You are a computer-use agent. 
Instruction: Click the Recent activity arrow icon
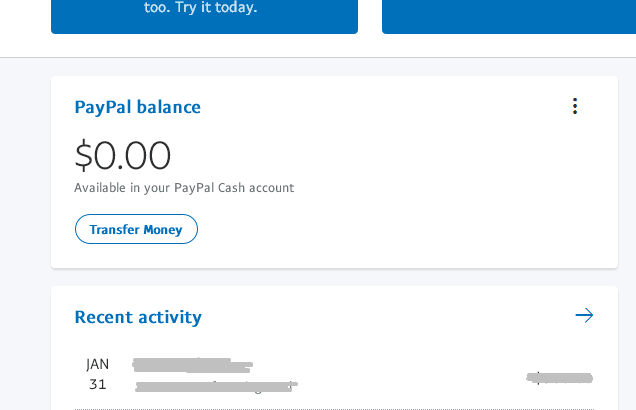pos(584,316)
